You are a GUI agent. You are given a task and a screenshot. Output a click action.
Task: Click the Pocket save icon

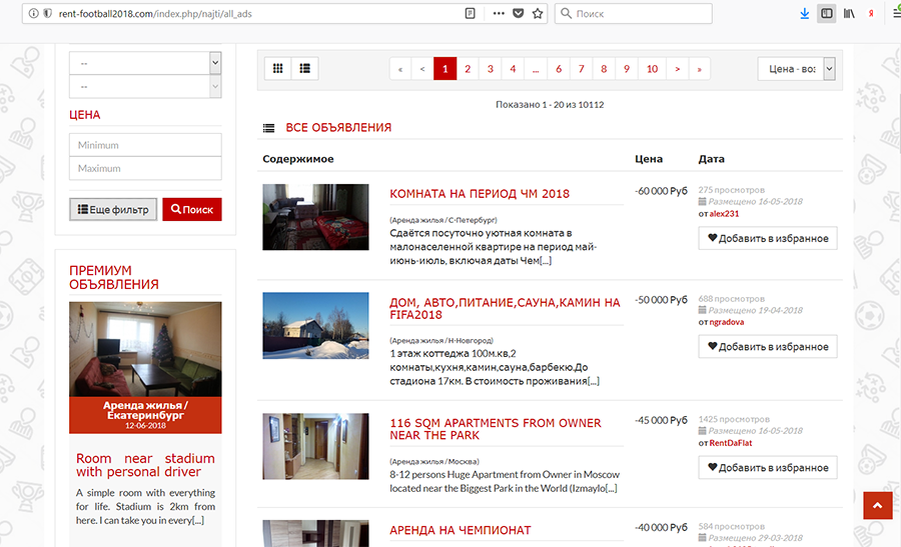(x=518, y=13)
